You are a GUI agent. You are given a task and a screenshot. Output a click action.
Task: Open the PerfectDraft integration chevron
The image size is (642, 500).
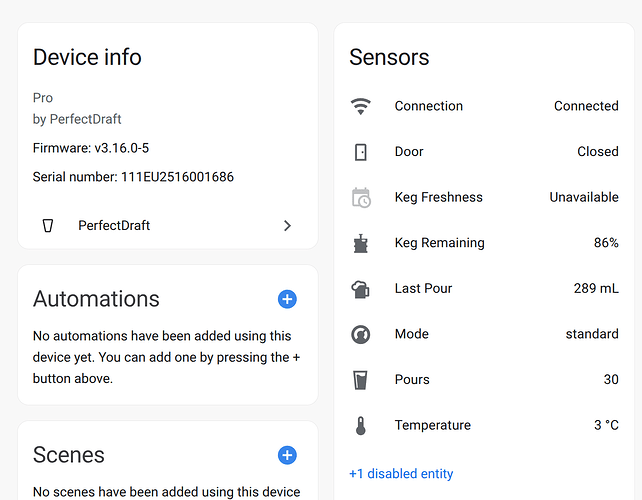287,226
